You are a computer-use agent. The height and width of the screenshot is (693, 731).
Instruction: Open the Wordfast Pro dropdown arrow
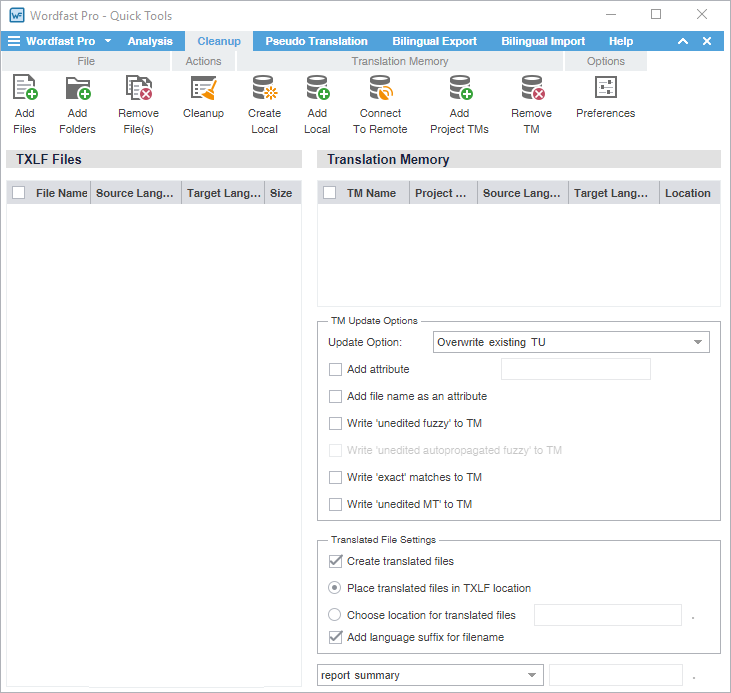(x=108, y=41)
